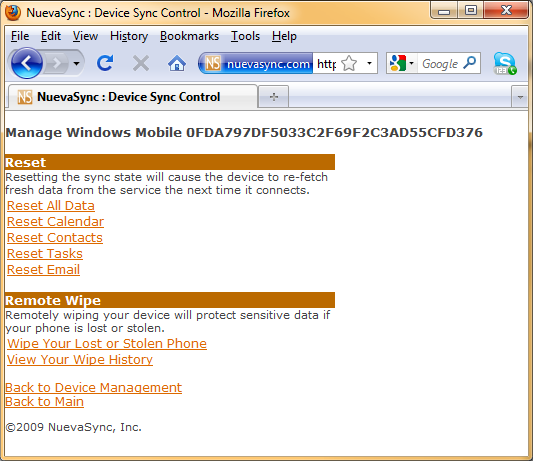
Task: Click the Reset Calendar link
Action: 55,222
